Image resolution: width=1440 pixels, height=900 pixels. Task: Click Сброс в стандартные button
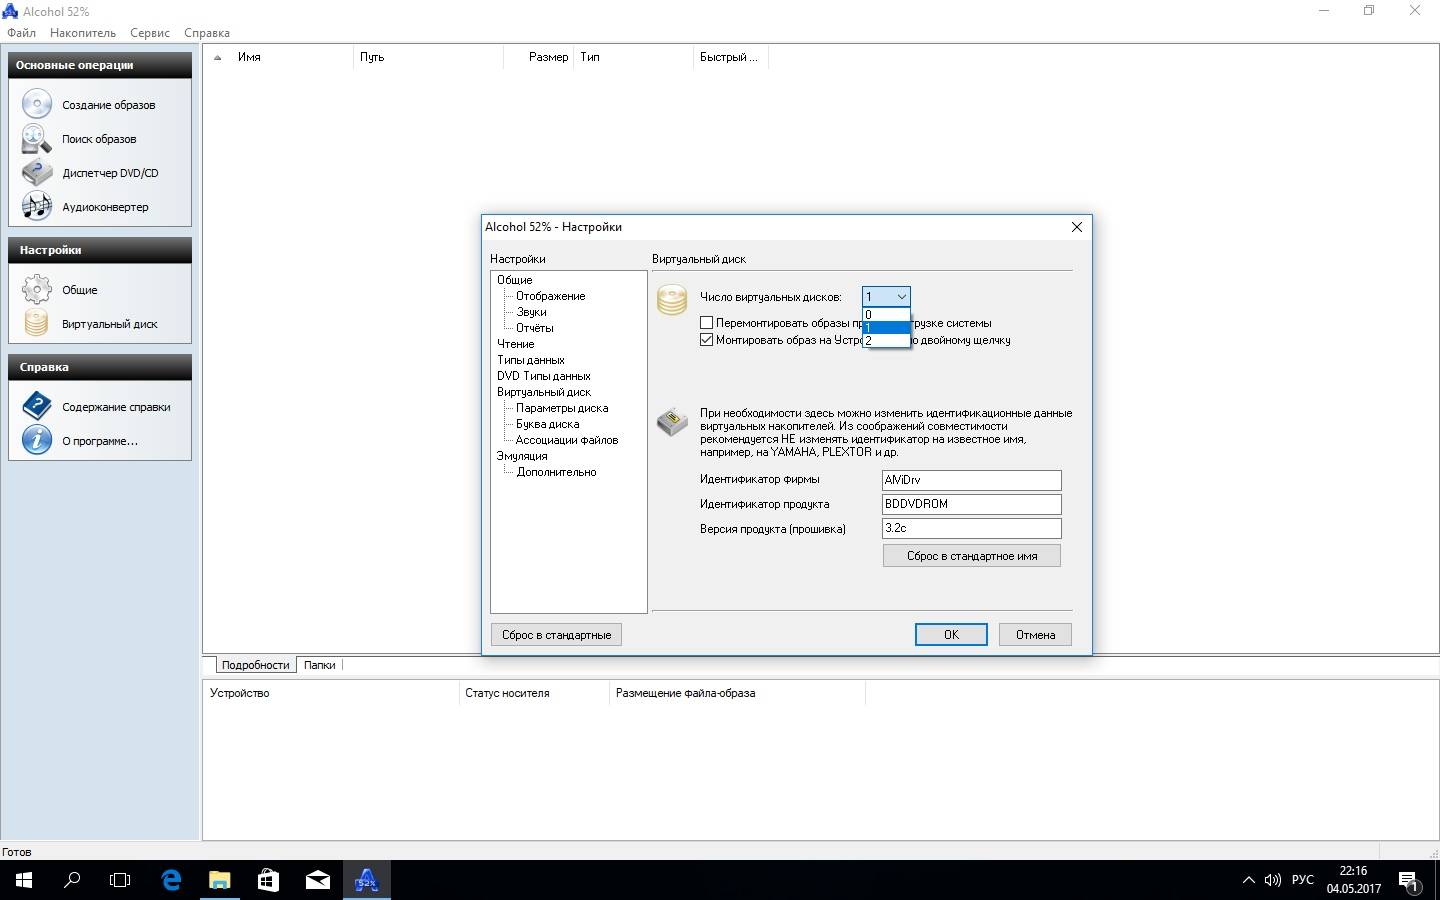tap(556, 635)
